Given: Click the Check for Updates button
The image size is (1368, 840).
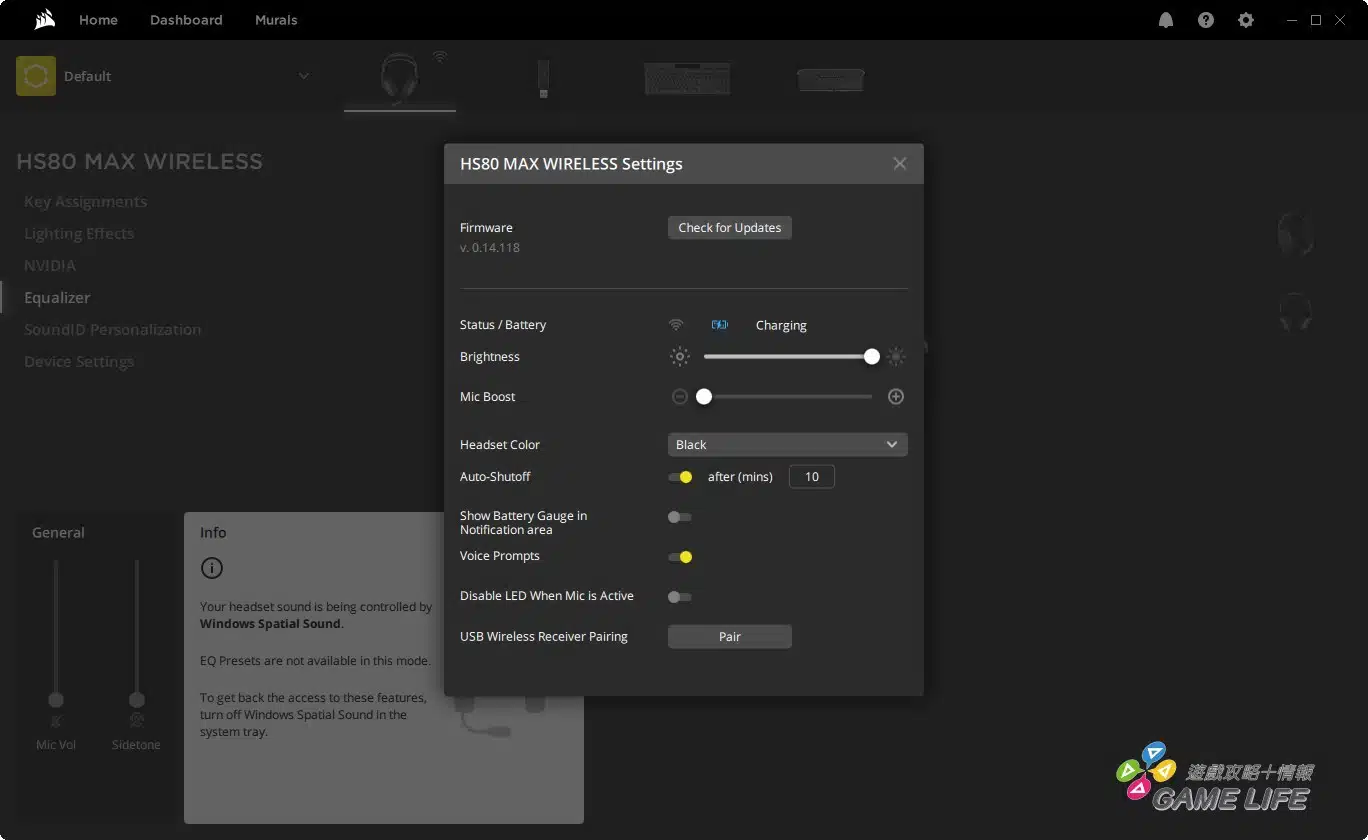Looking at the screenshot, I should point(729,228).
